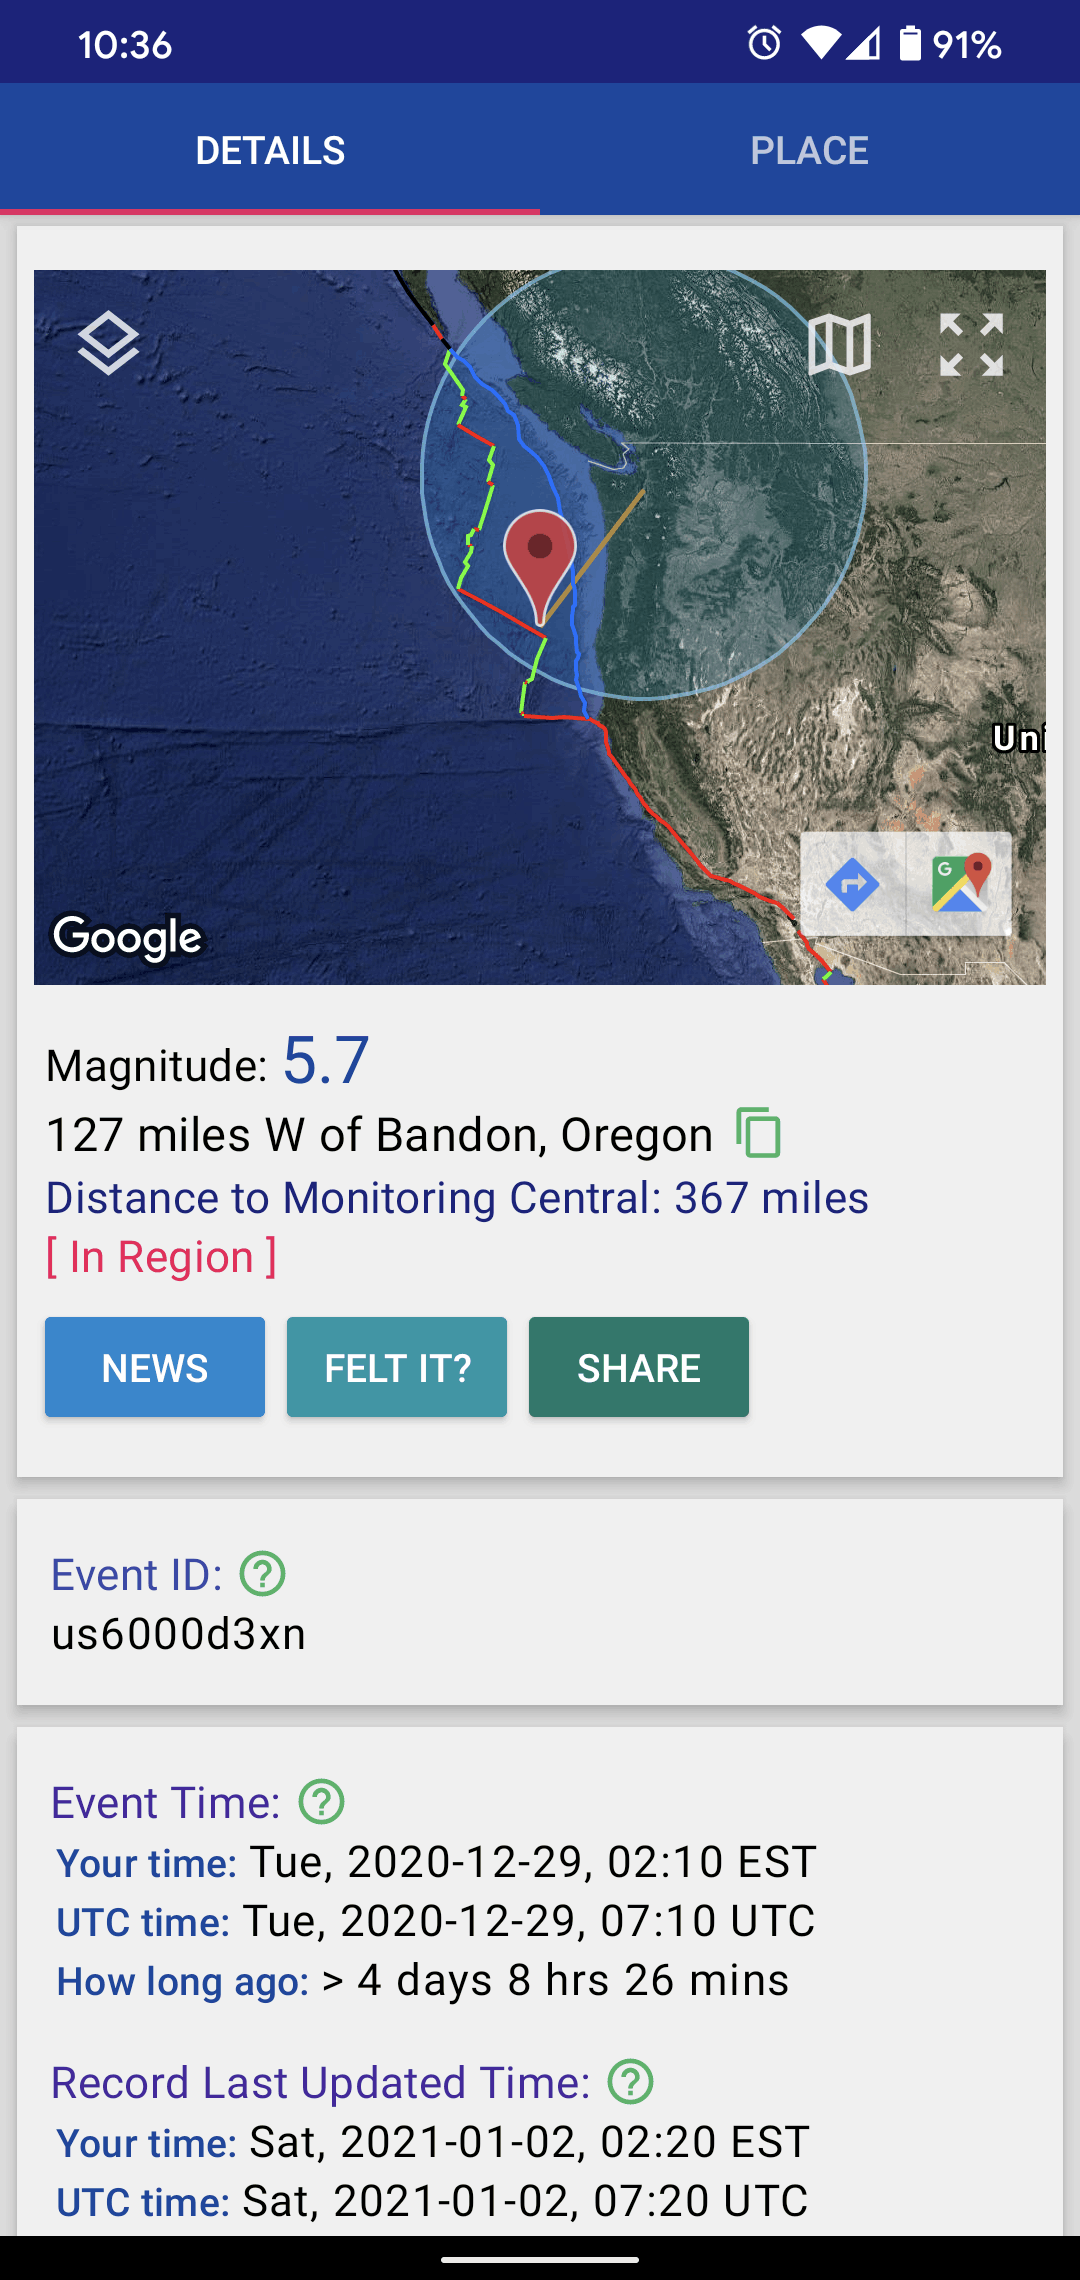1080x2280 pixels.
Task: Tap the event ID us6000d3xn
Action: 179,1634
